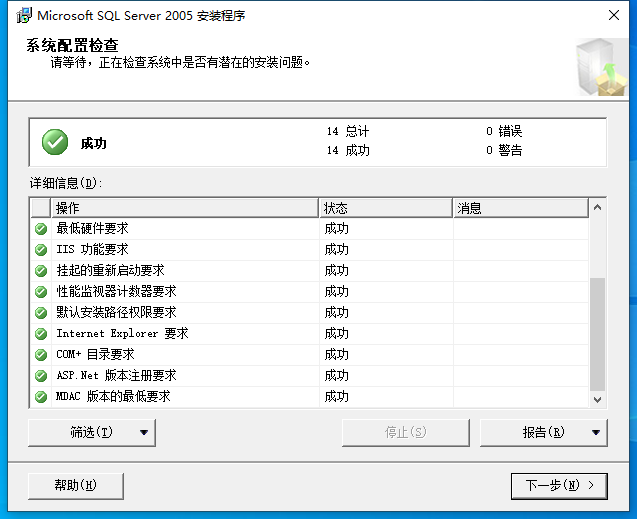Select the 最低硬件要求 row text
Image resolution: width=637 pixels, height=519 pixels.
[92, 229]
